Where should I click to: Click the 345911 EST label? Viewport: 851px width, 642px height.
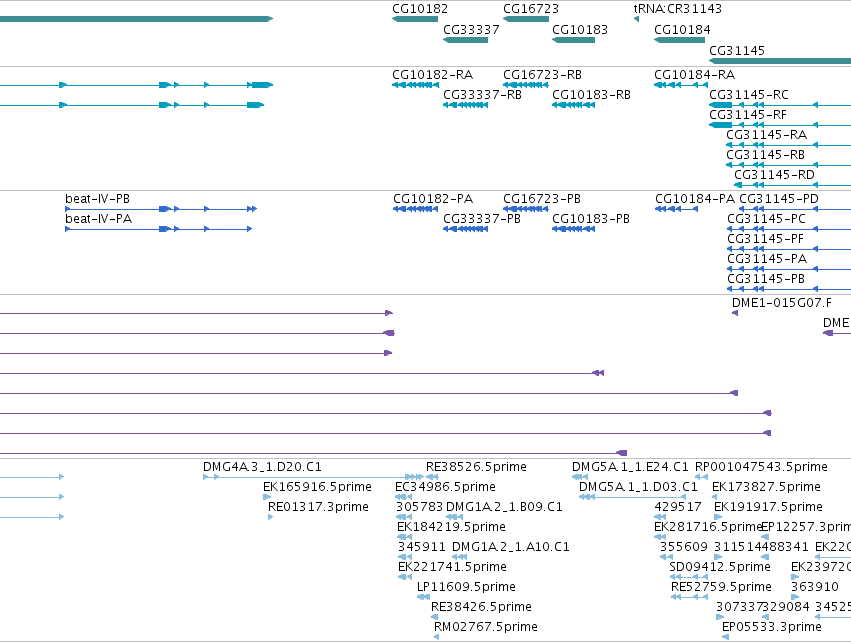pyautogui.click(x=421, y=548)
